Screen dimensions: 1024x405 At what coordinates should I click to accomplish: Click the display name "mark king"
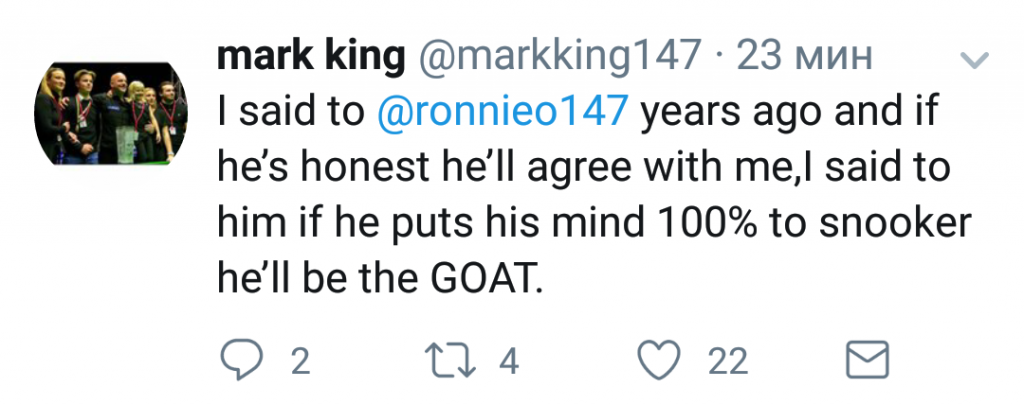click(310, 57)
